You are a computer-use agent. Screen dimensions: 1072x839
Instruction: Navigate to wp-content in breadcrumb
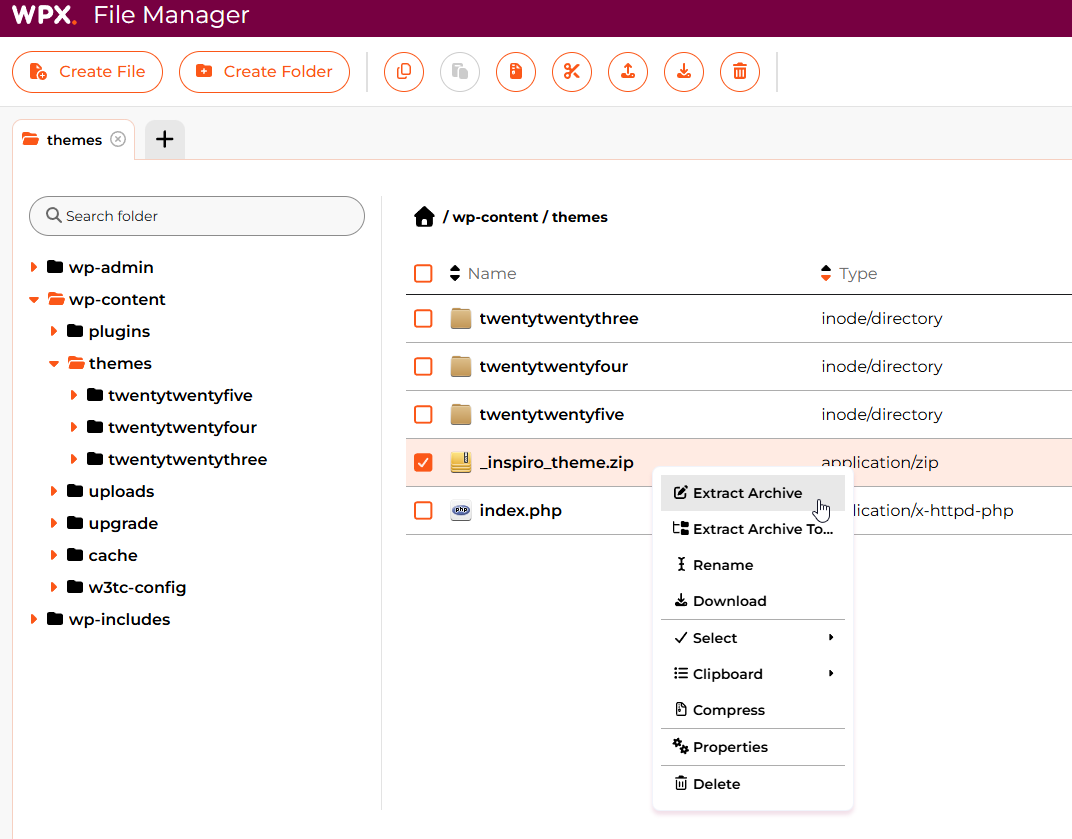[496, 217]
